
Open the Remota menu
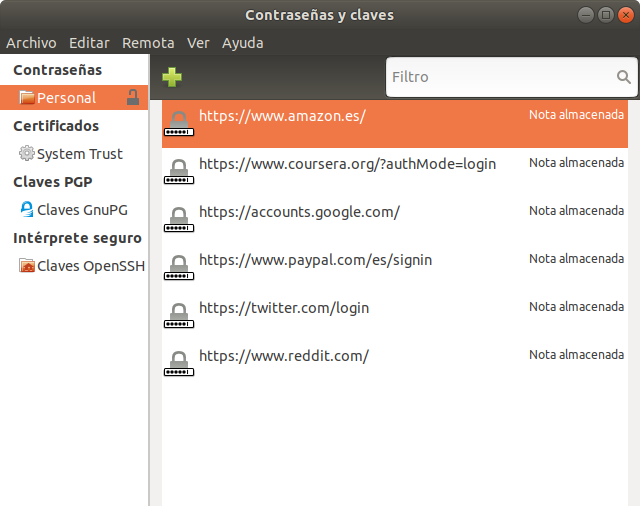148,43
